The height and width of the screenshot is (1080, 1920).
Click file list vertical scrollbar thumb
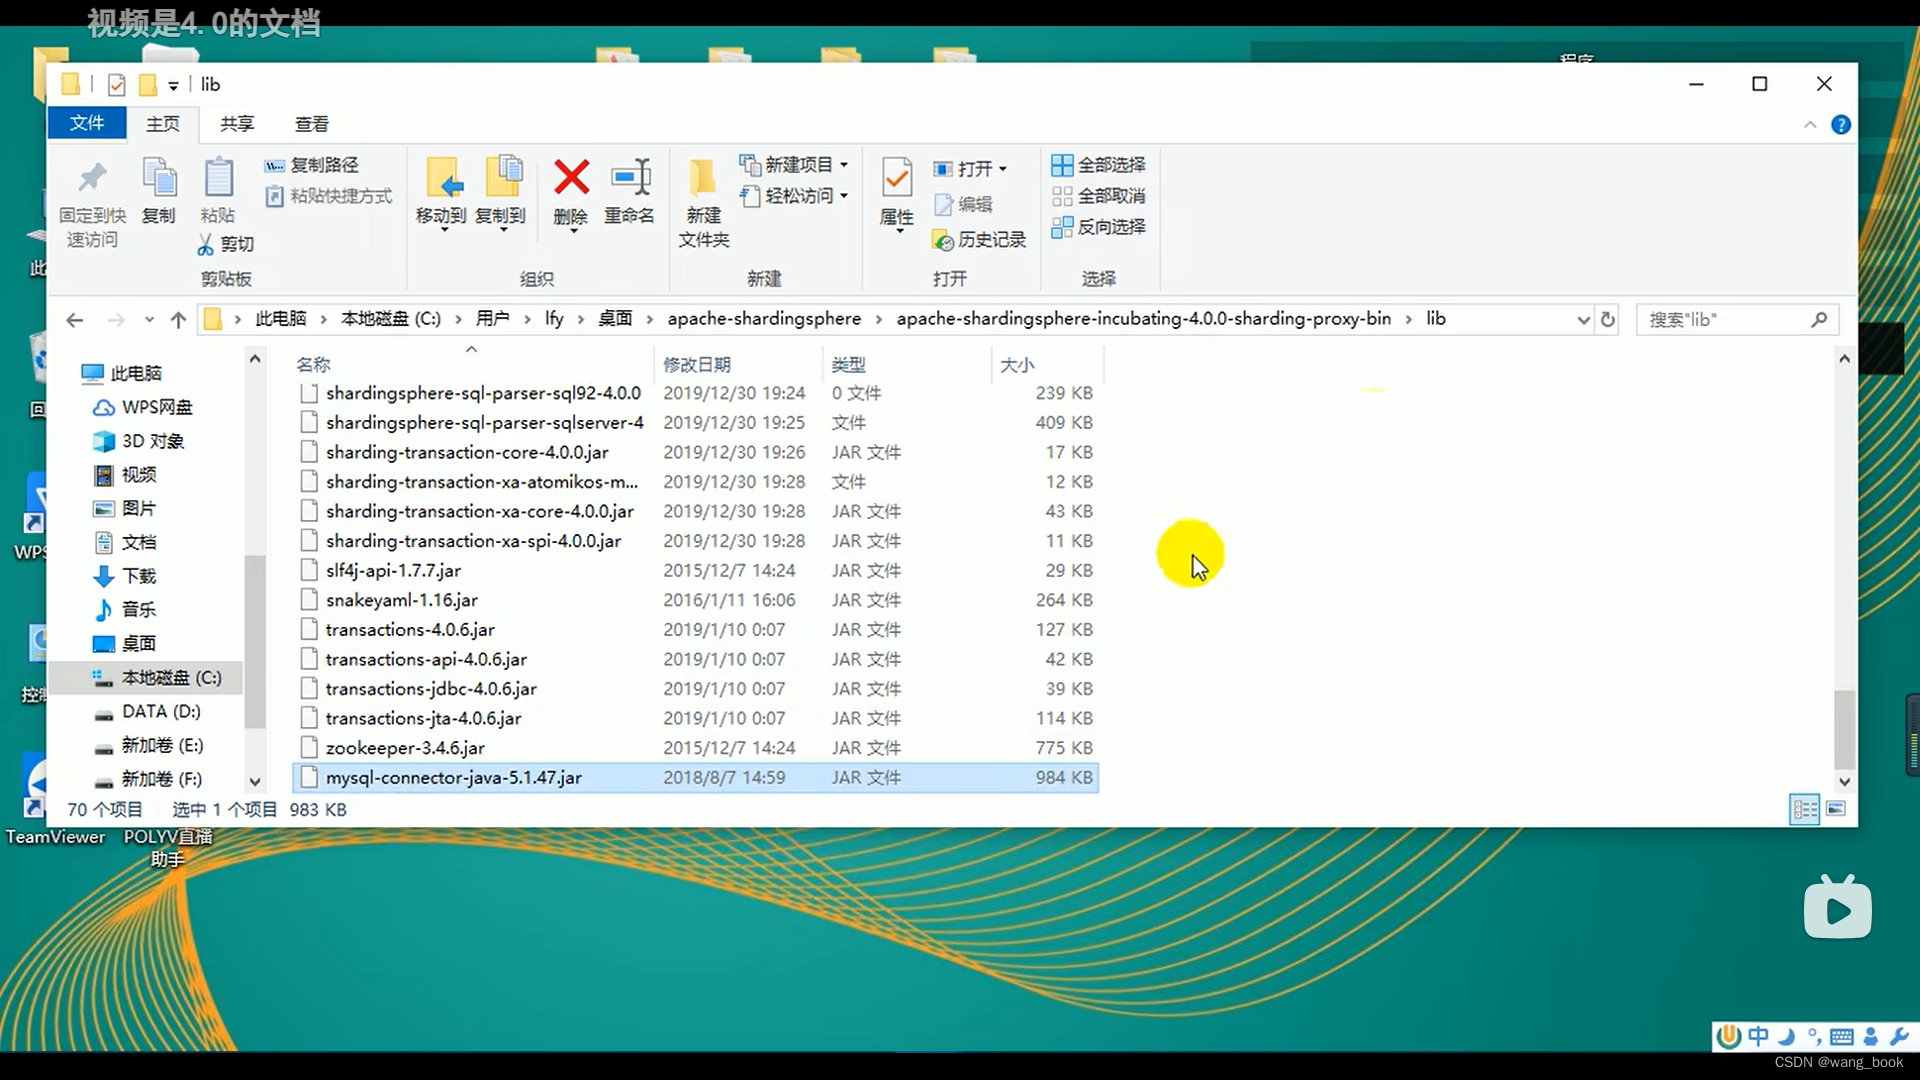click(1845, 730)
